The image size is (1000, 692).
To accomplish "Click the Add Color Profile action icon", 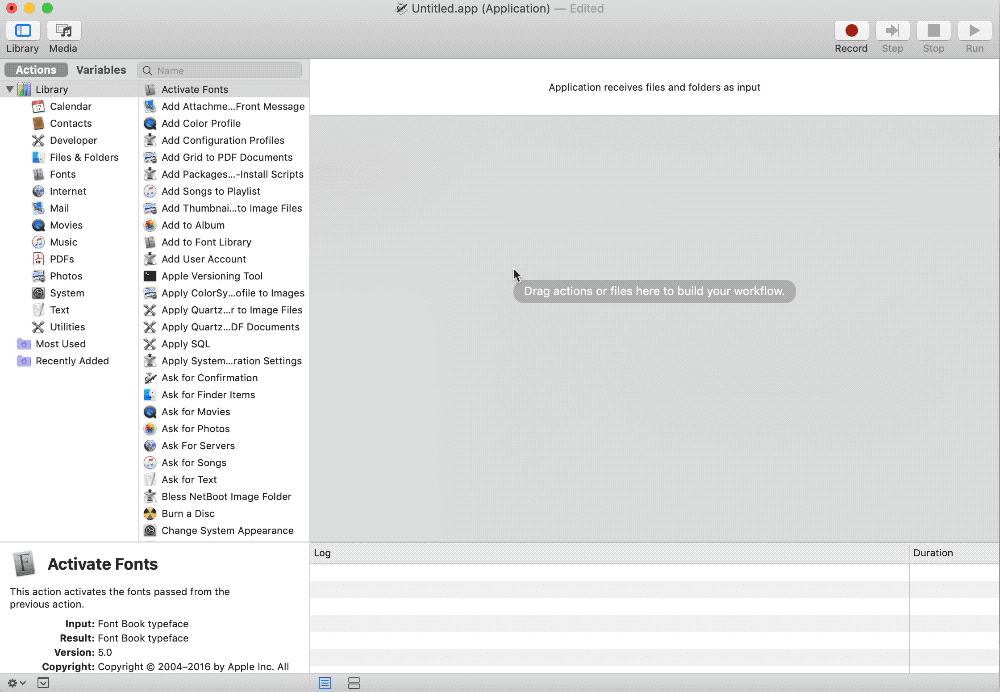I will [150, 124].
